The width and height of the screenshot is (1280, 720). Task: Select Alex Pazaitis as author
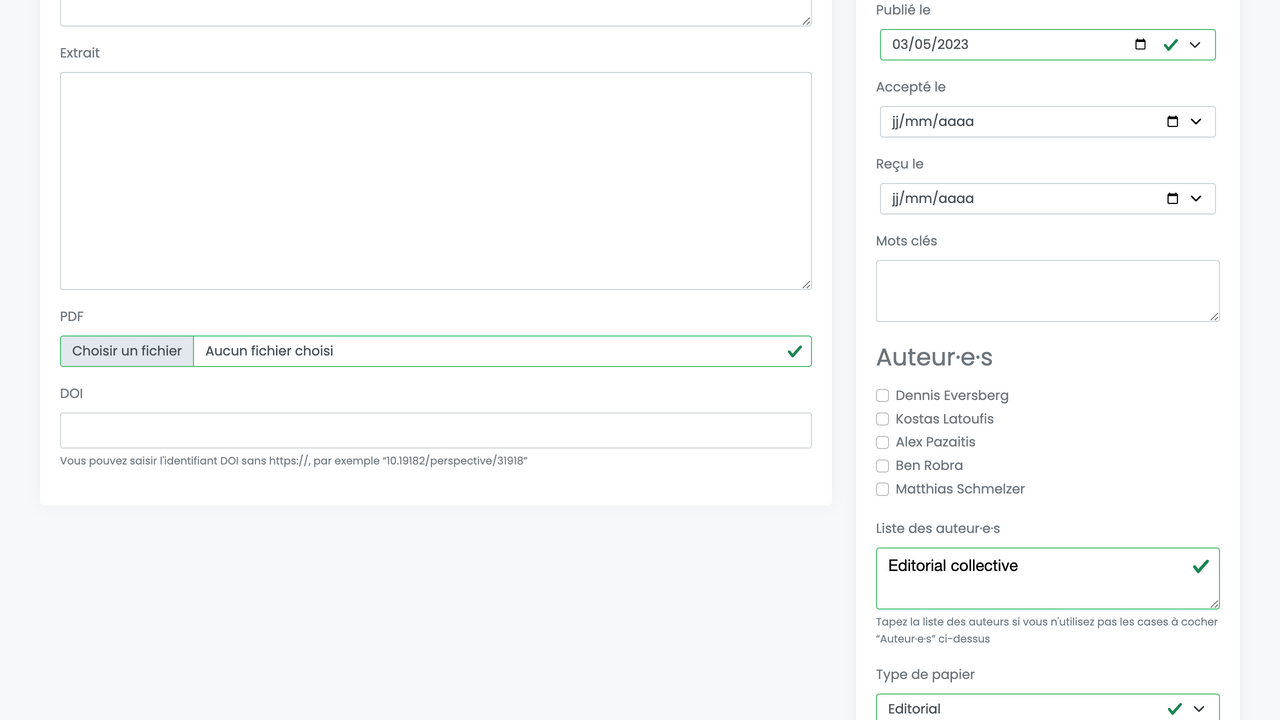click(x=882, y=442)
